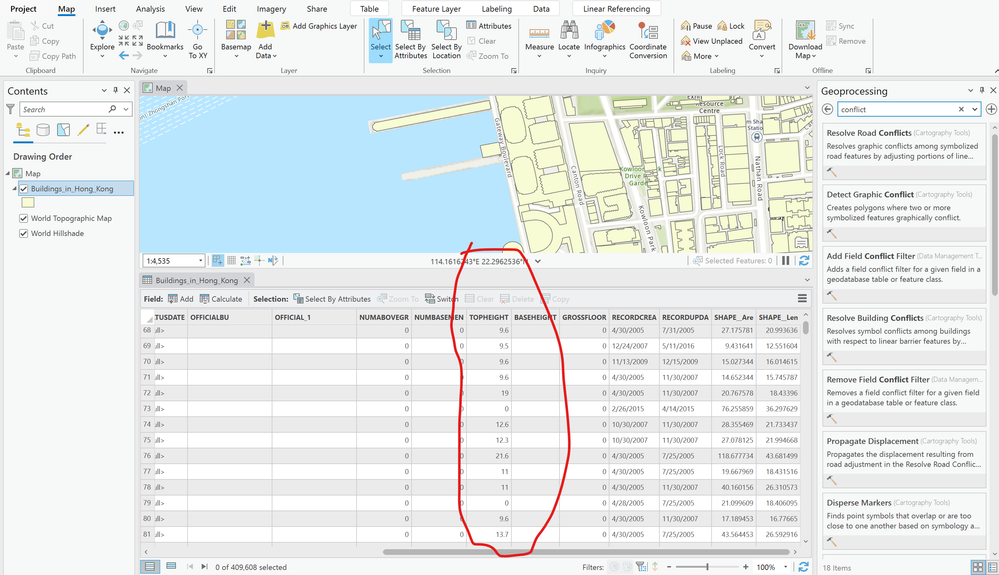
Task: Click Calculate in the table toolbar
Action: click(x=221, y=298)
